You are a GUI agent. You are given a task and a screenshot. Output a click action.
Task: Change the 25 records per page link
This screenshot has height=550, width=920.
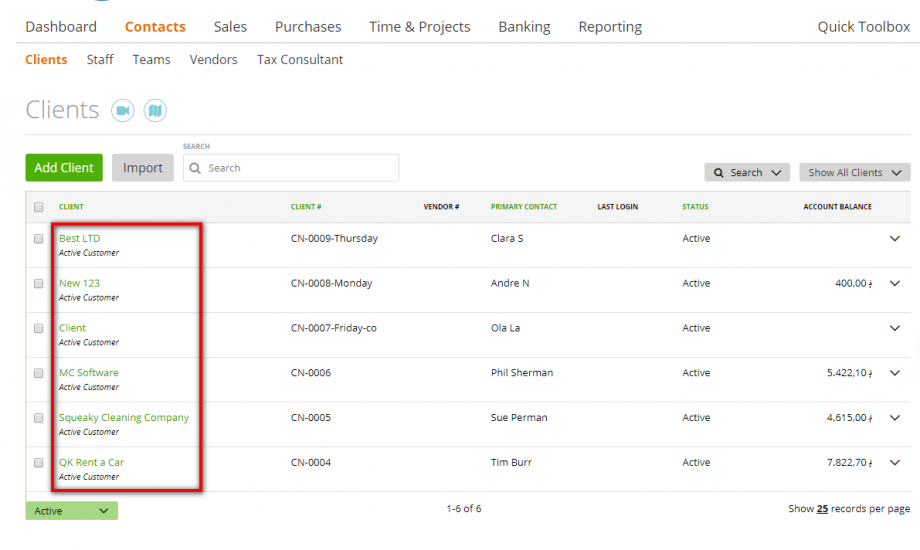point(822,508)
